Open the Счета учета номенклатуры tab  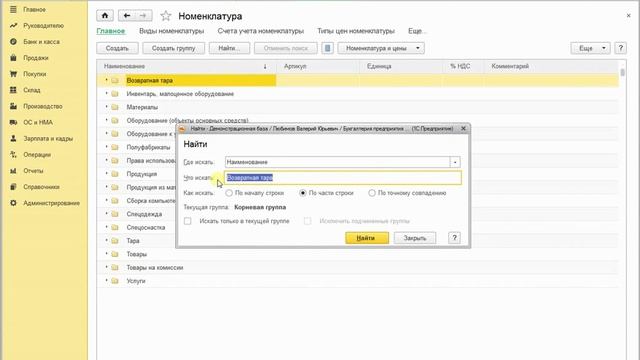point(260,31)
